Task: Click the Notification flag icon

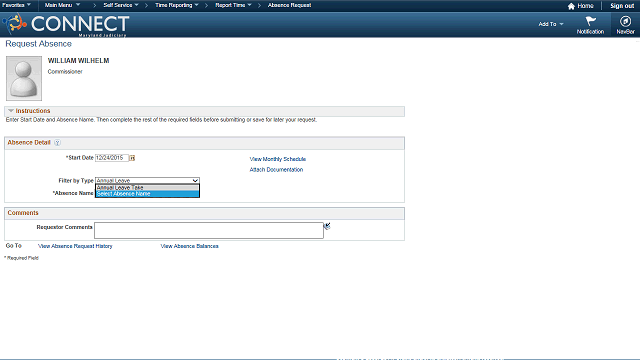Action: pyautogui.click(x=590, y=21)
